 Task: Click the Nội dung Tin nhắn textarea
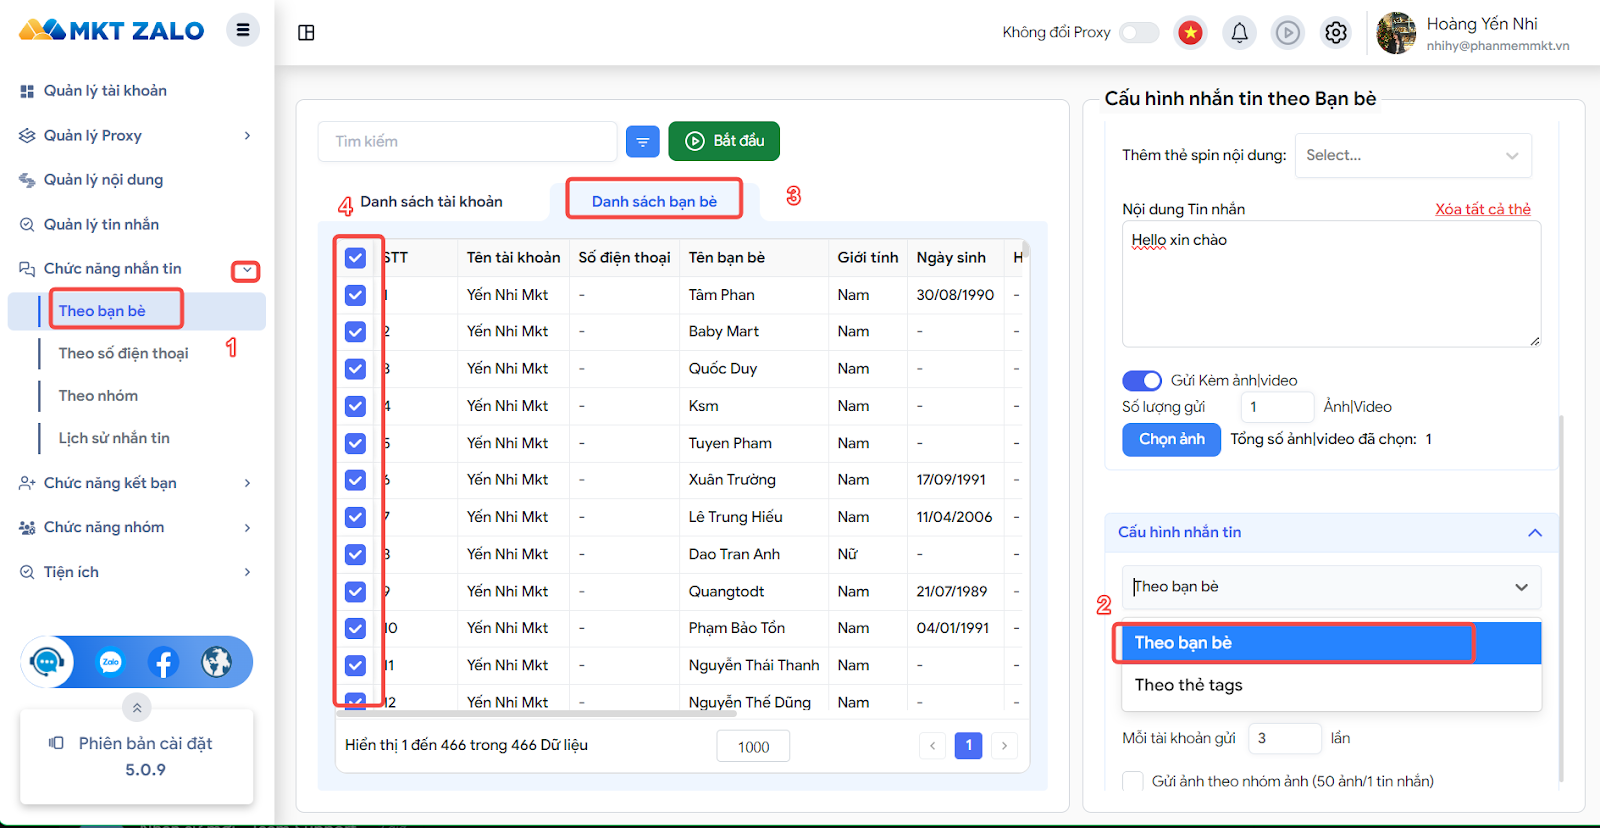point(1331,284)
